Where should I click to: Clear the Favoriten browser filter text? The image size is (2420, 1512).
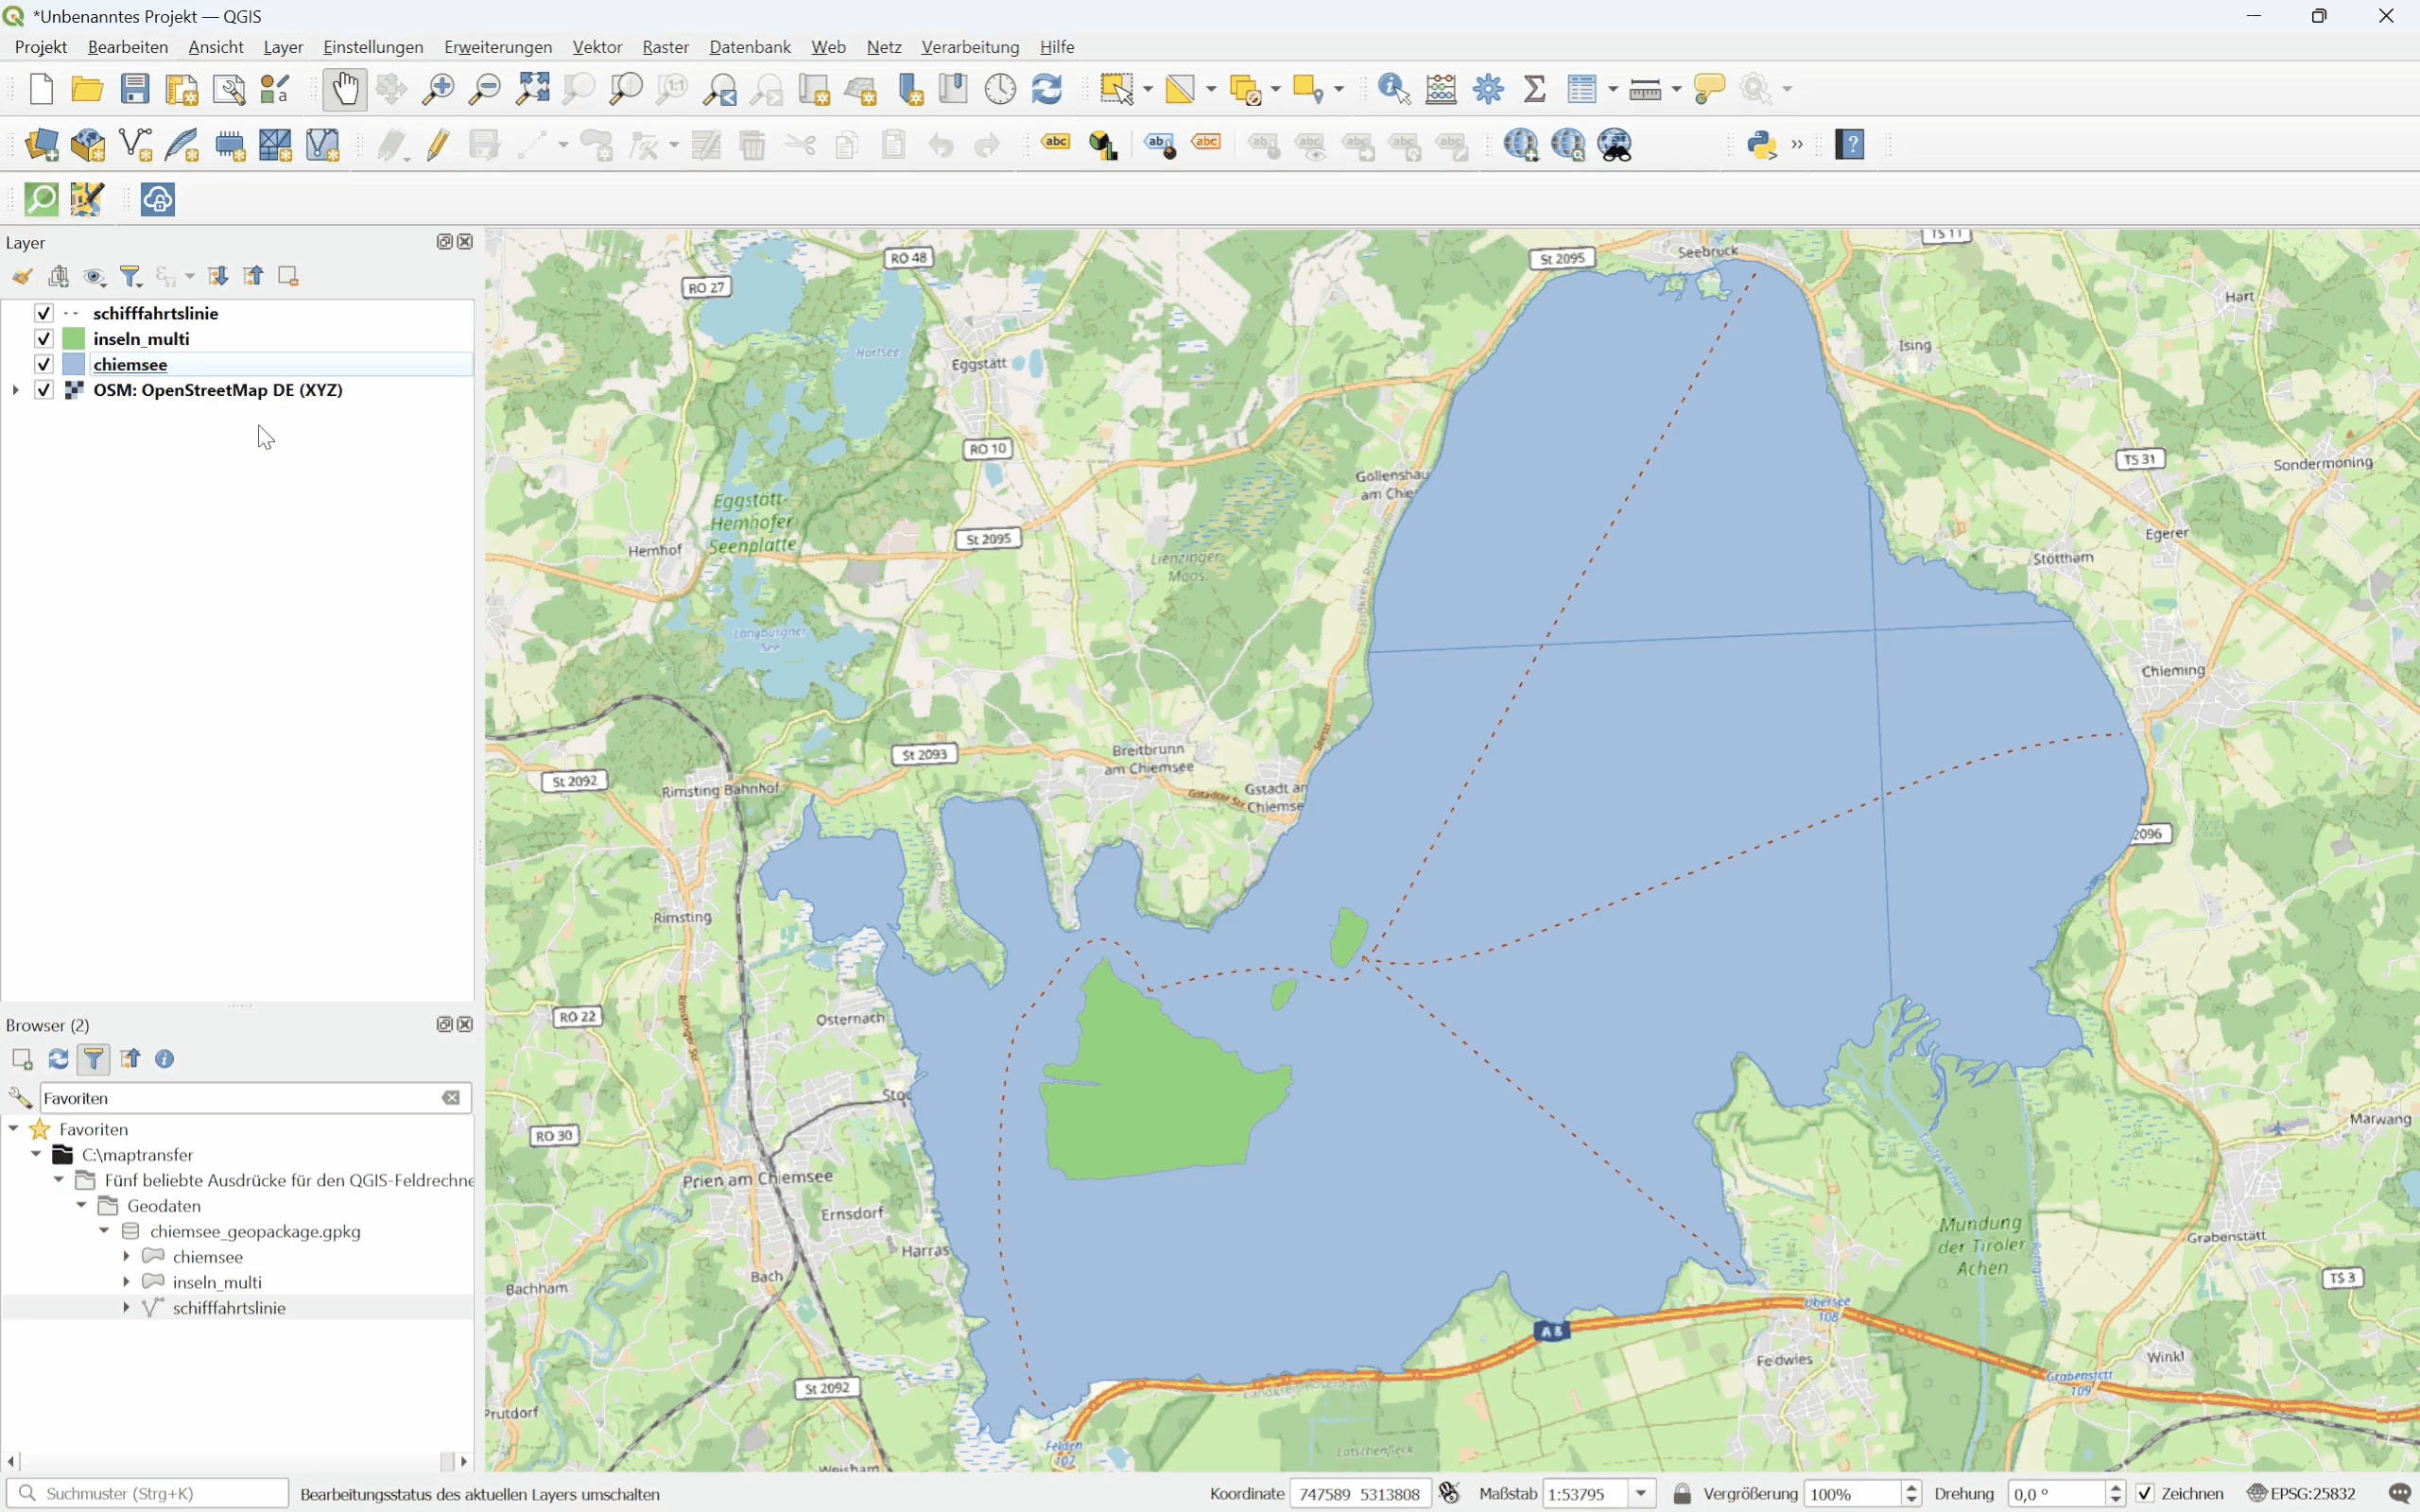(452, 1098)
